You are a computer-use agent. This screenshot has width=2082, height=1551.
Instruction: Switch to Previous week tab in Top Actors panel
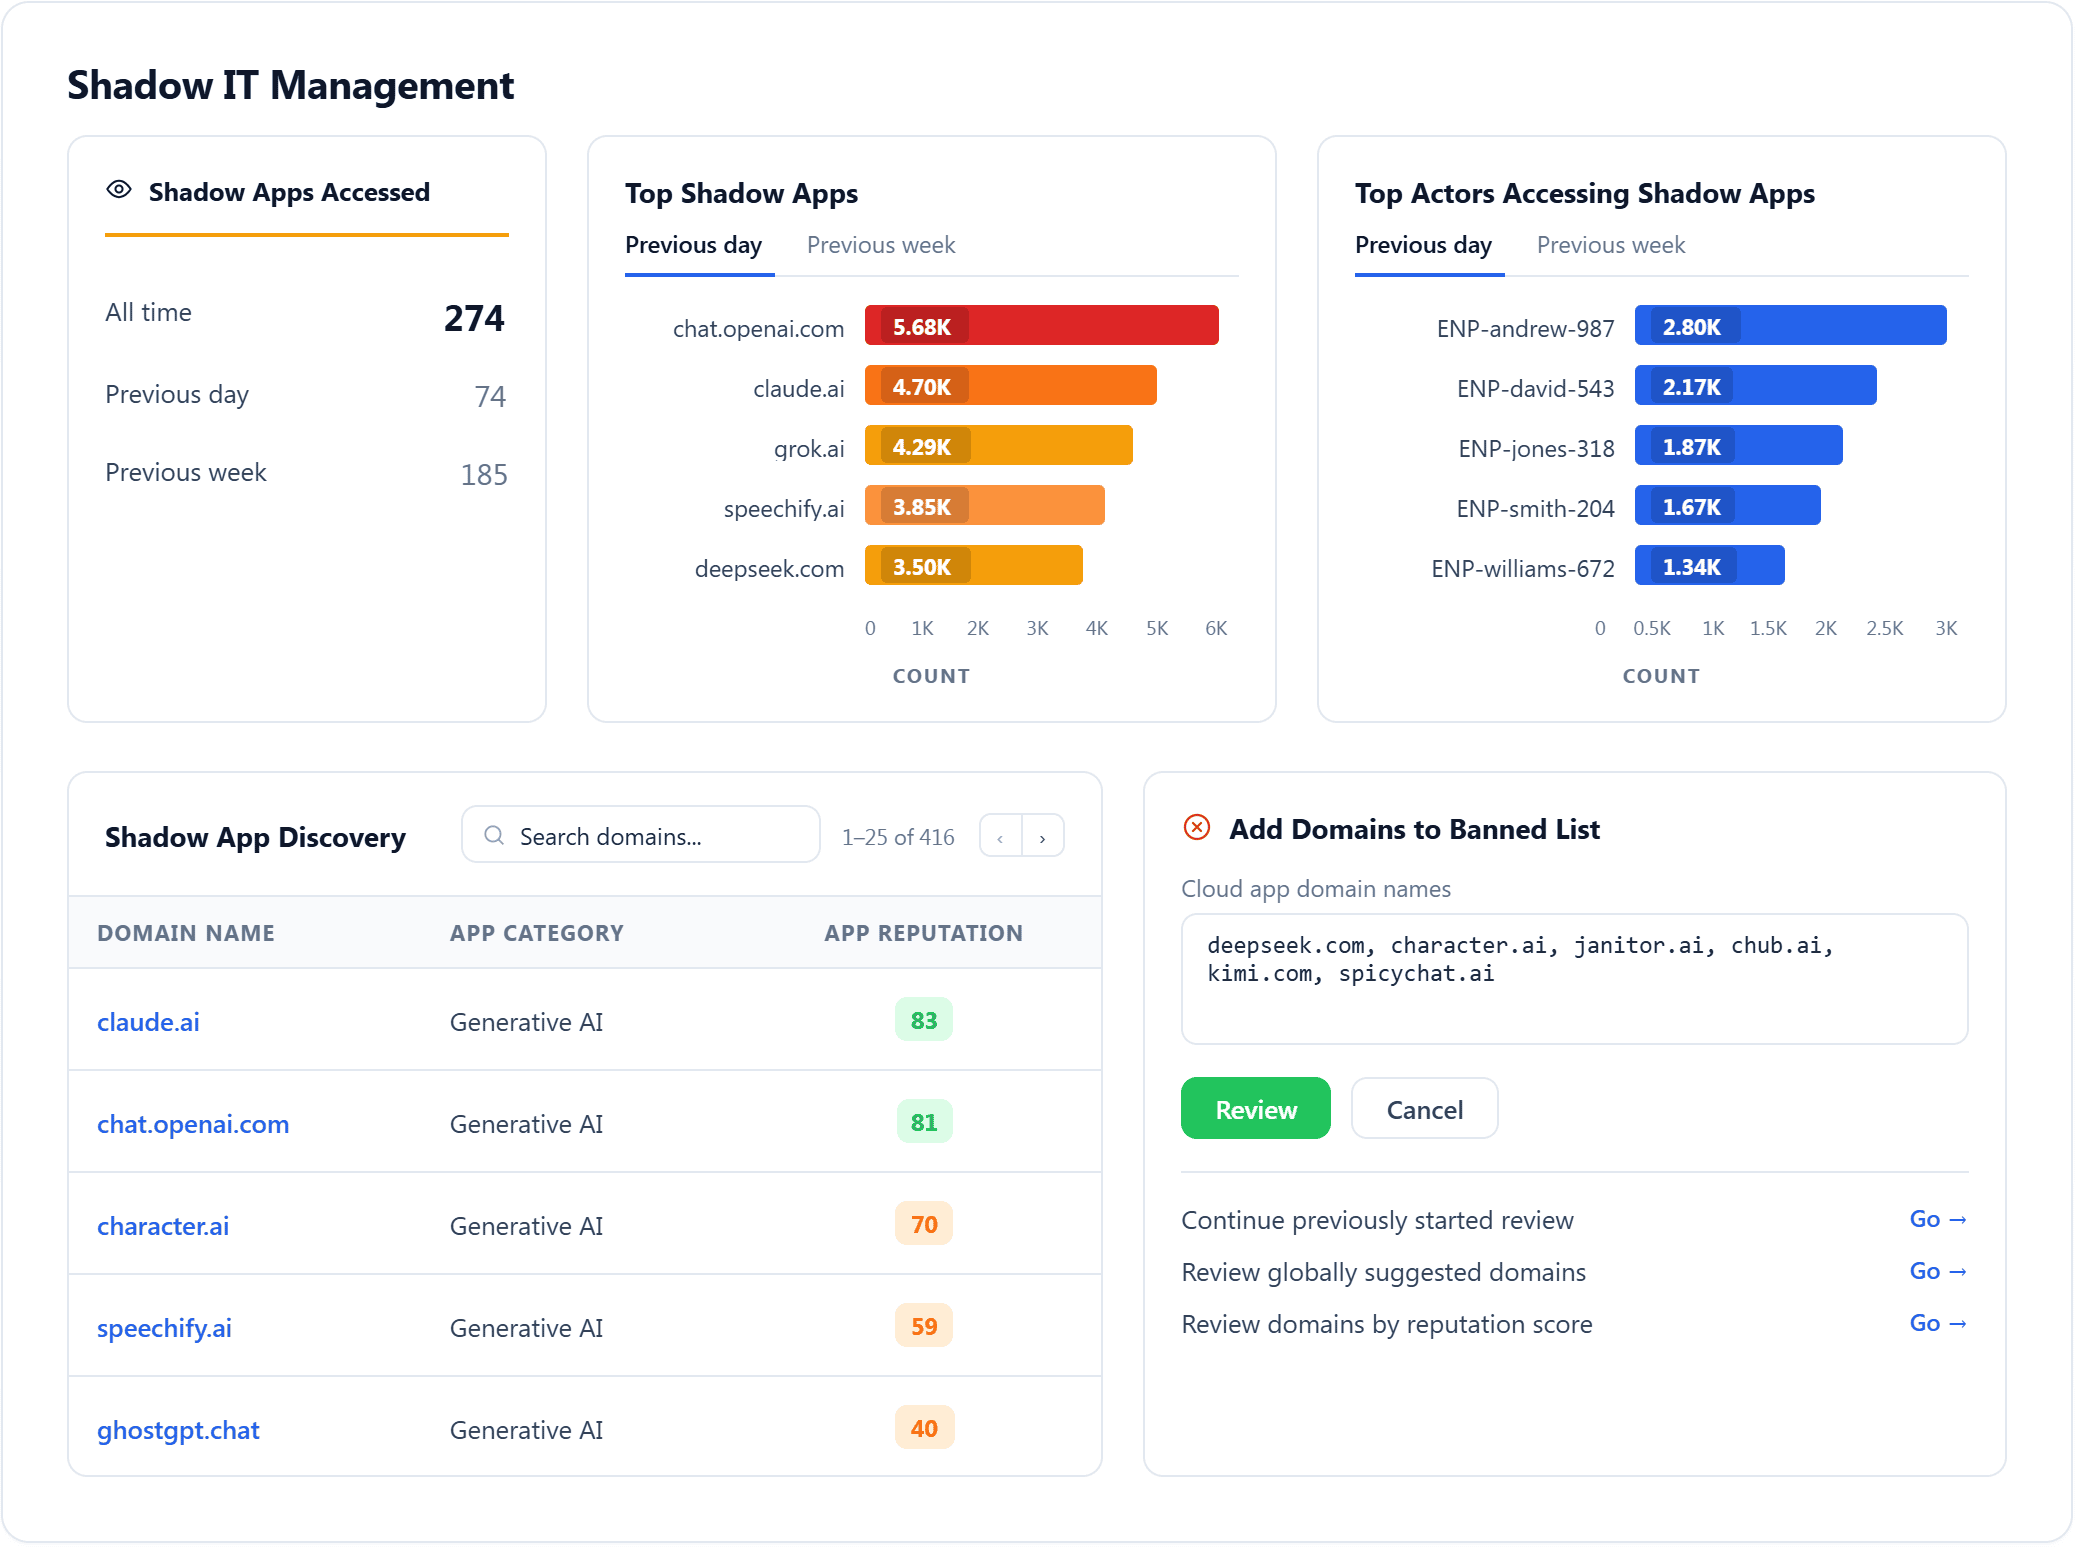pos(1611,245)
